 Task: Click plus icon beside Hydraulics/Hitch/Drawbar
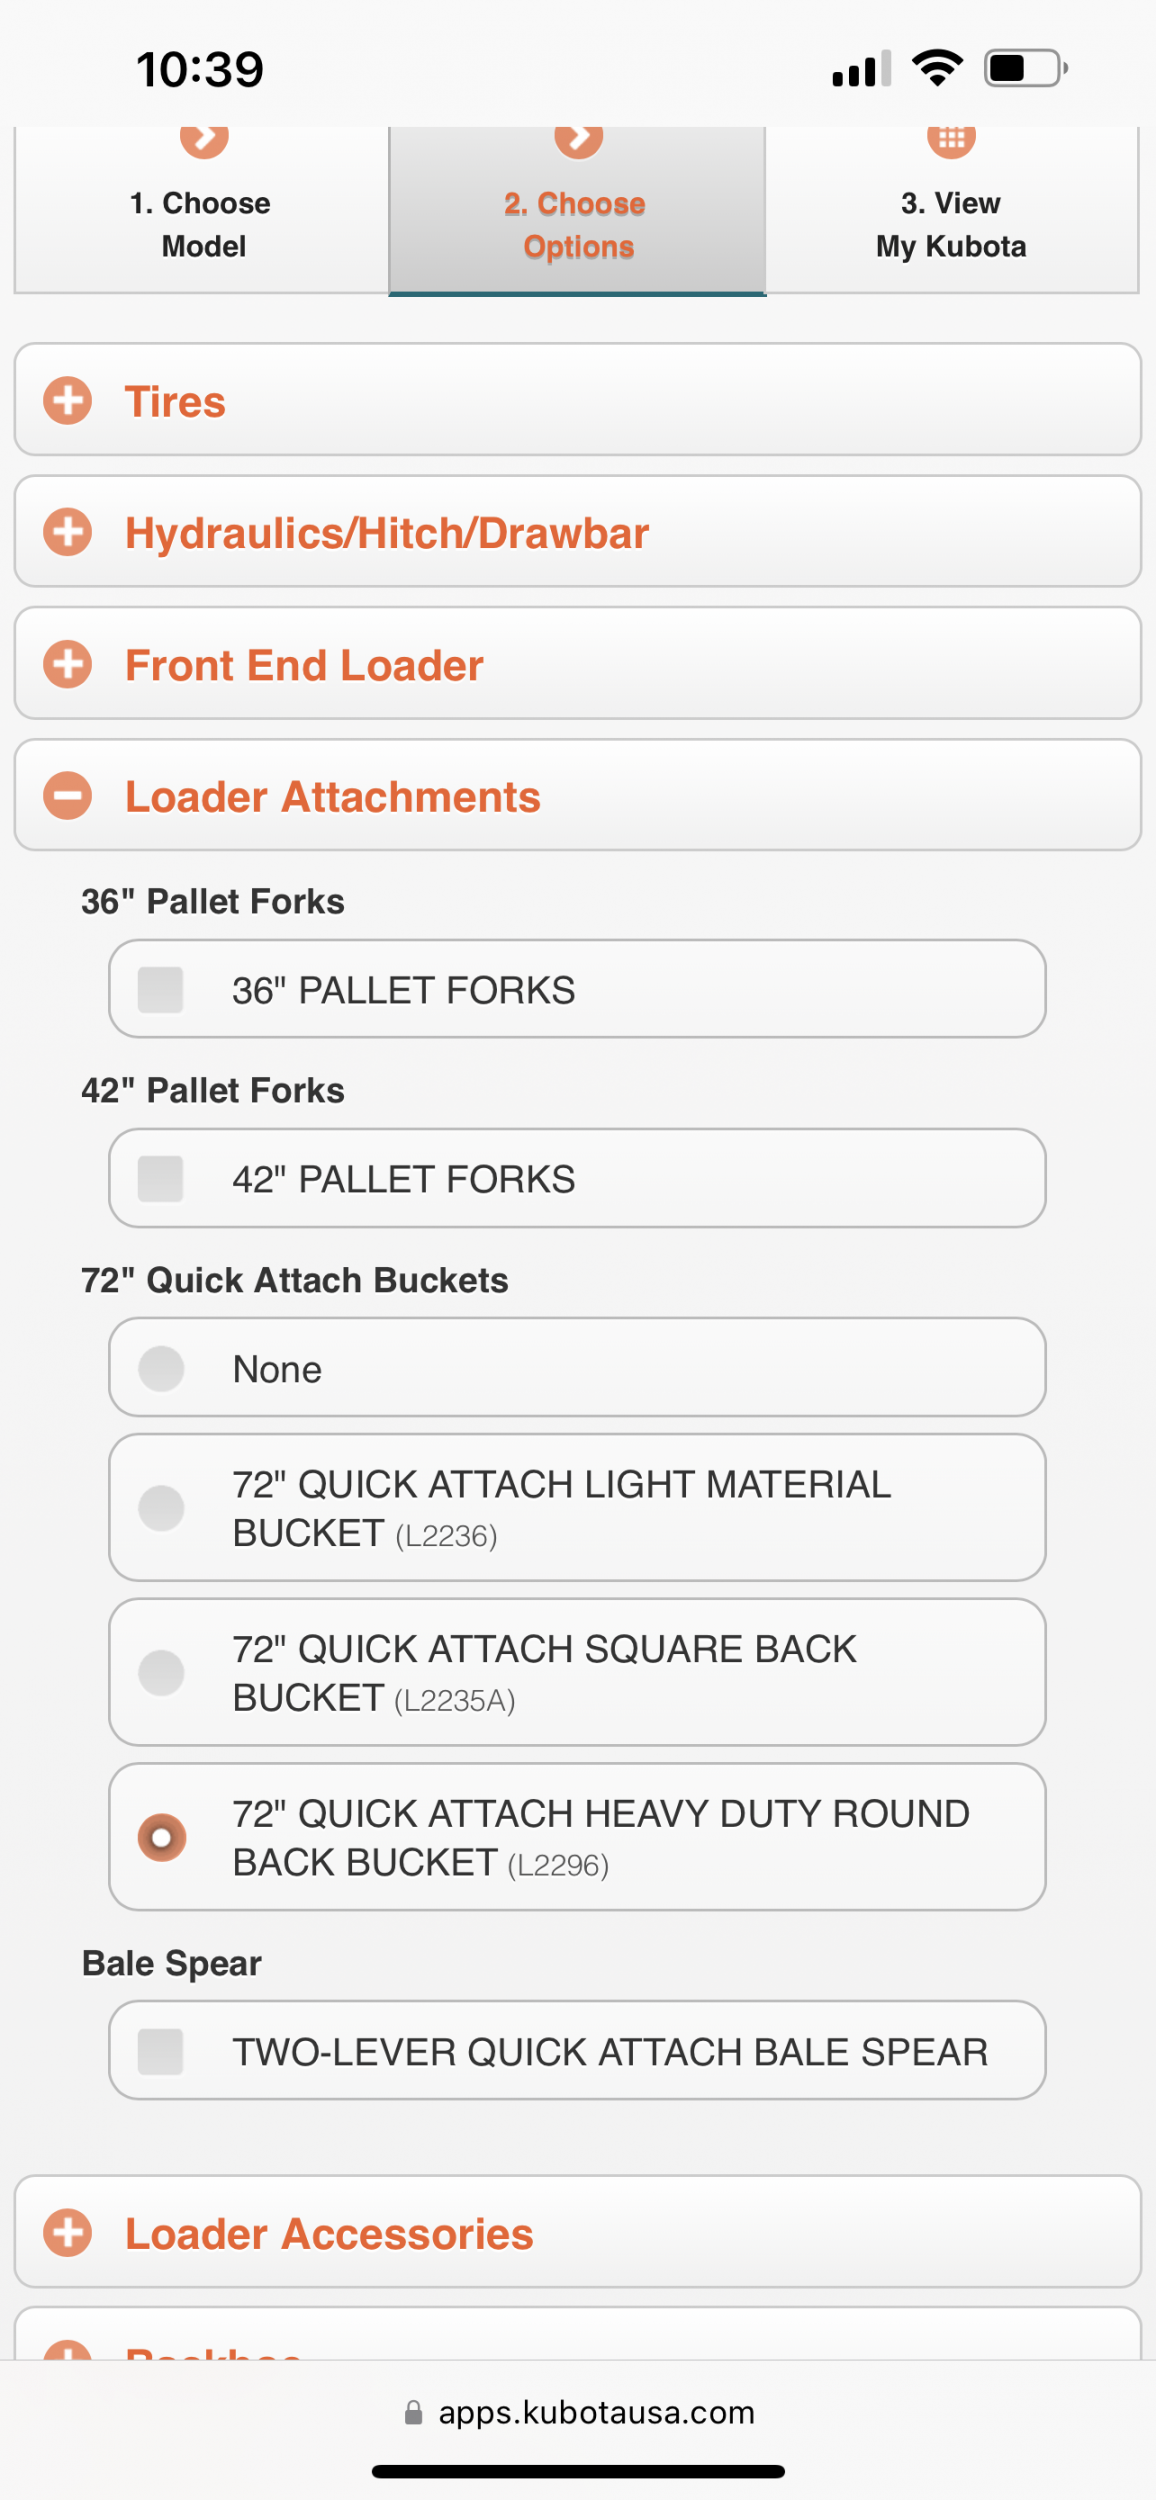pyautogui.click(x=67, y=532)
